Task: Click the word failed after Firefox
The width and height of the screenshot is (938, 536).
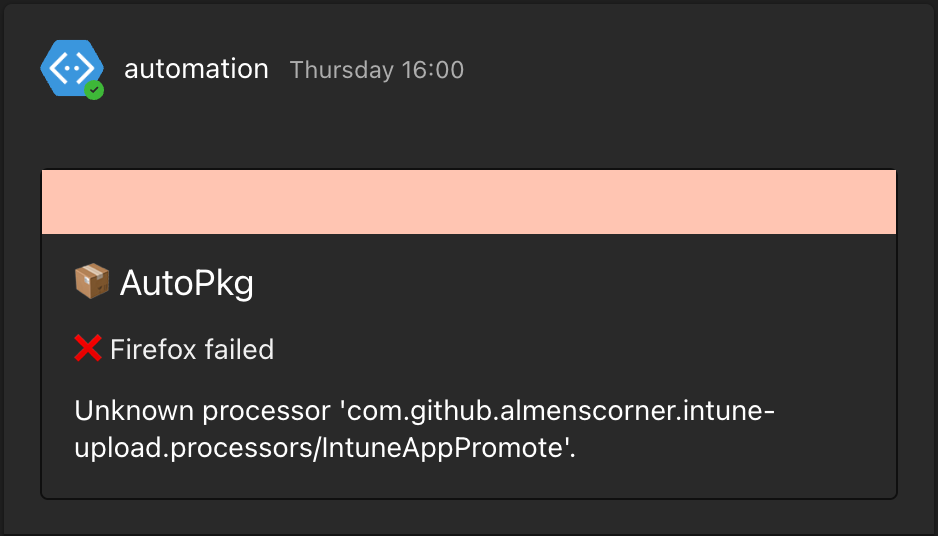Action: coord(238,349)
